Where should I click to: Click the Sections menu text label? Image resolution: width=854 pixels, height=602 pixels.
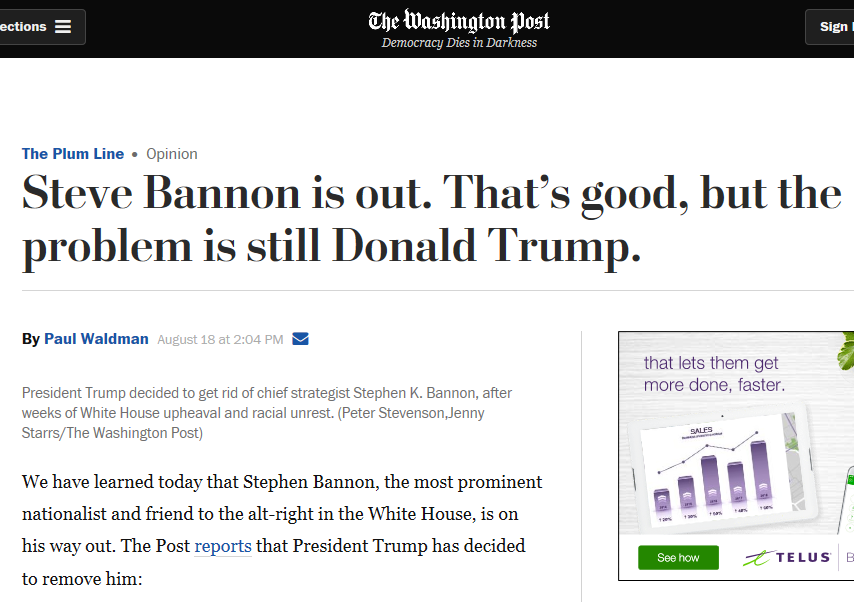(x=23, y=27)
